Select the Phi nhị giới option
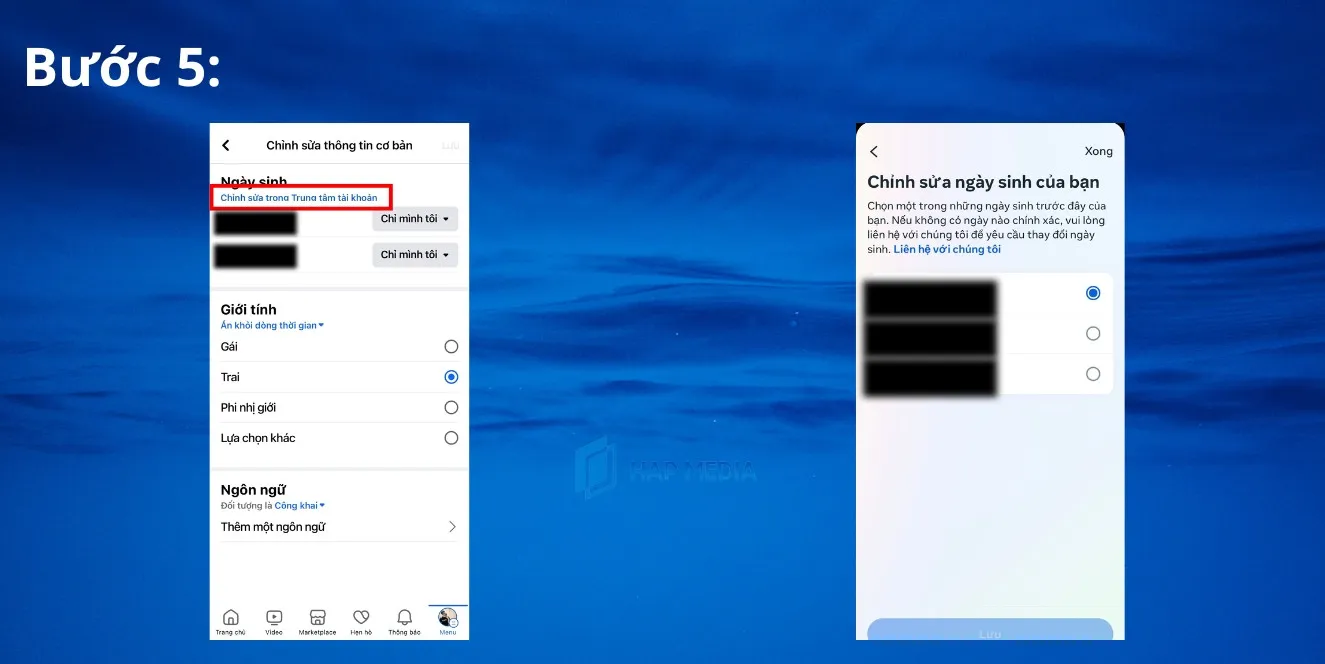Viewport: 1325px width, 664px height. point(451,407)
